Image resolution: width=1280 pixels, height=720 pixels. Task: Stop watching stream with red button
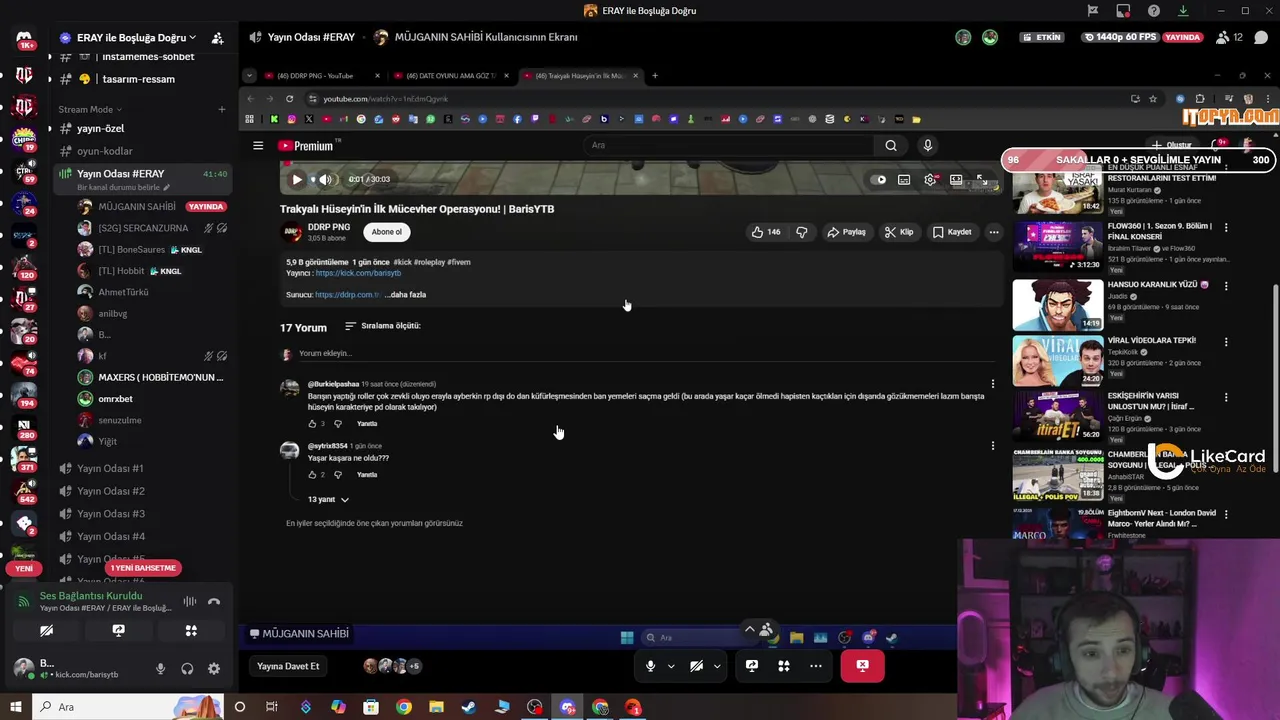[862, 666]
